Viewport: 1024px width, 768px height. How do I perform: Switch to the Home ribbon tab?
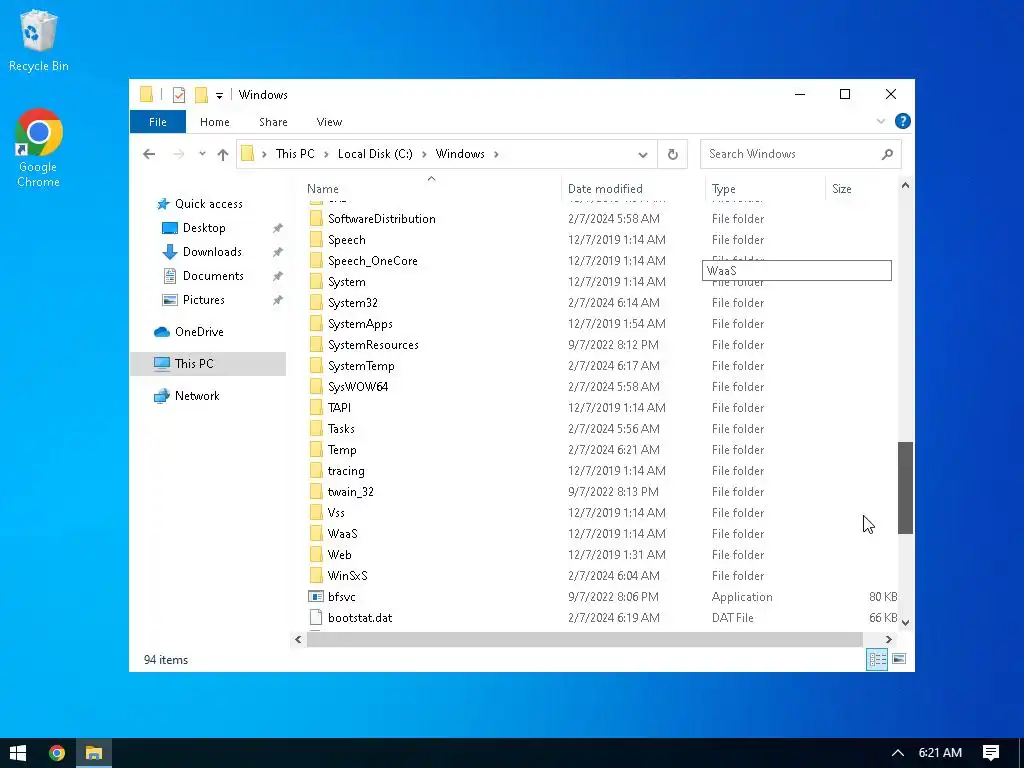coord(215,122)
